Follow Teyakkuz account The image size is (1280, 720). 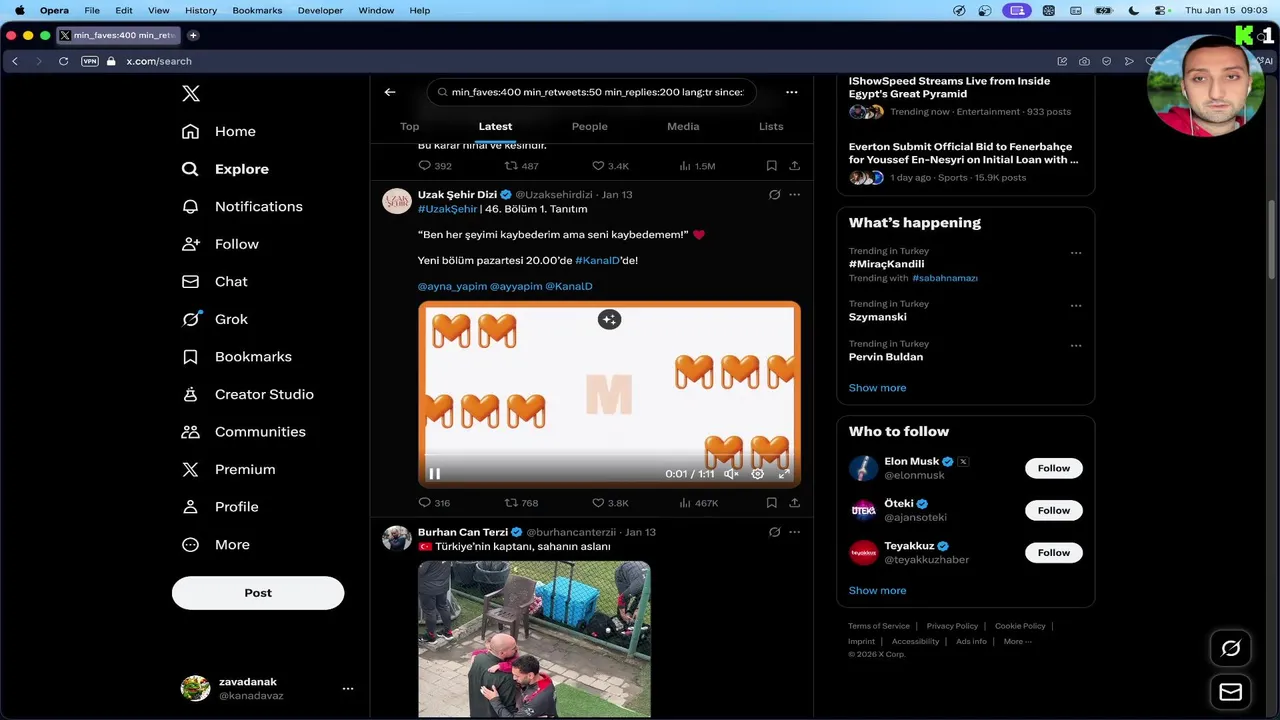(1053, 552)
